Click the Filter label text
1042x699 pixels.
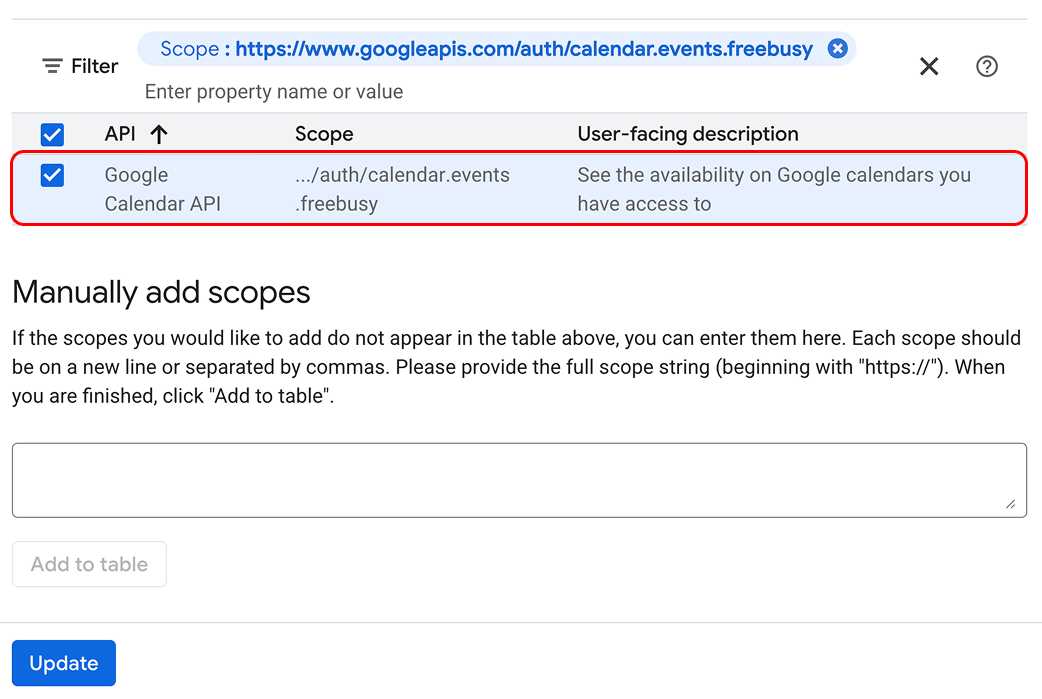tap(95, 66)
